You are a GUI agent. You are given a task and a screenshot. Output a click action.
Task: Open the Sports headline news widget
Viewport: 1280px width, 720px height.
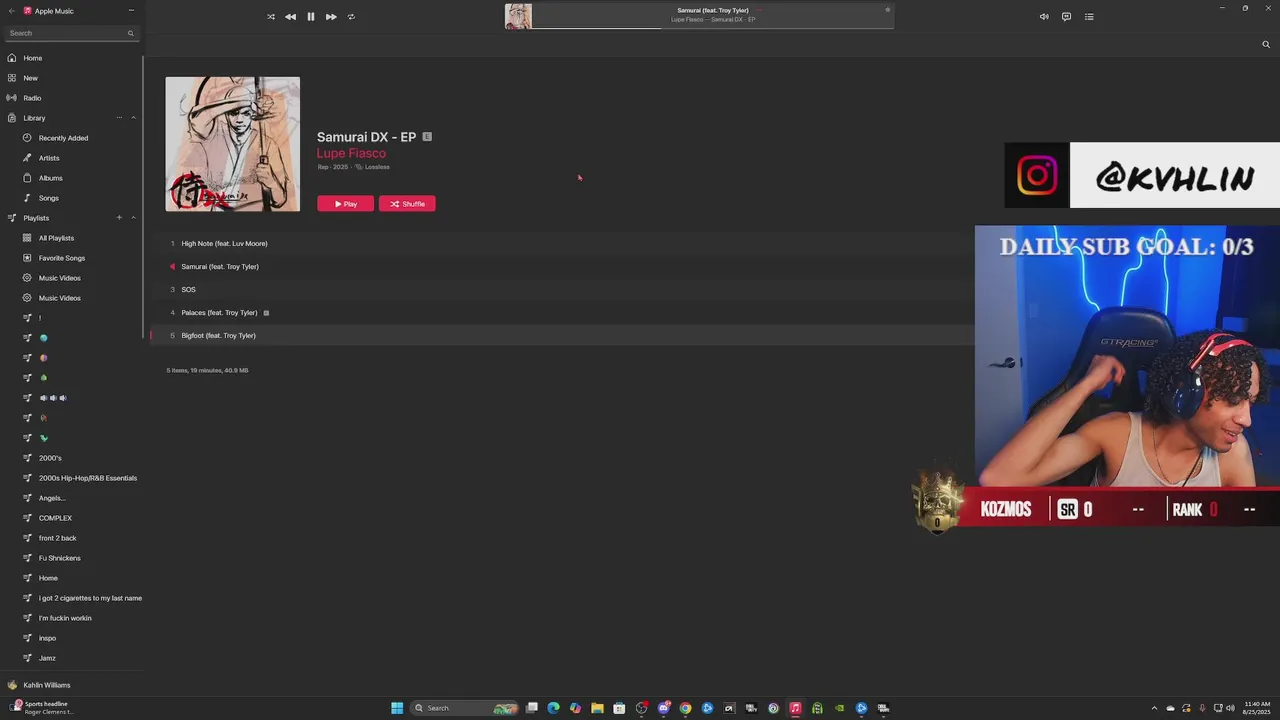point(40,708)
